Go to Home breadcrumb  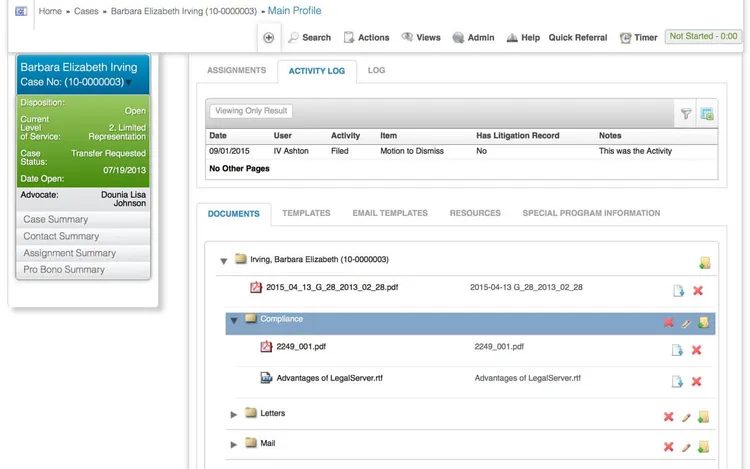pyautogui.click(x=50, y=11)
